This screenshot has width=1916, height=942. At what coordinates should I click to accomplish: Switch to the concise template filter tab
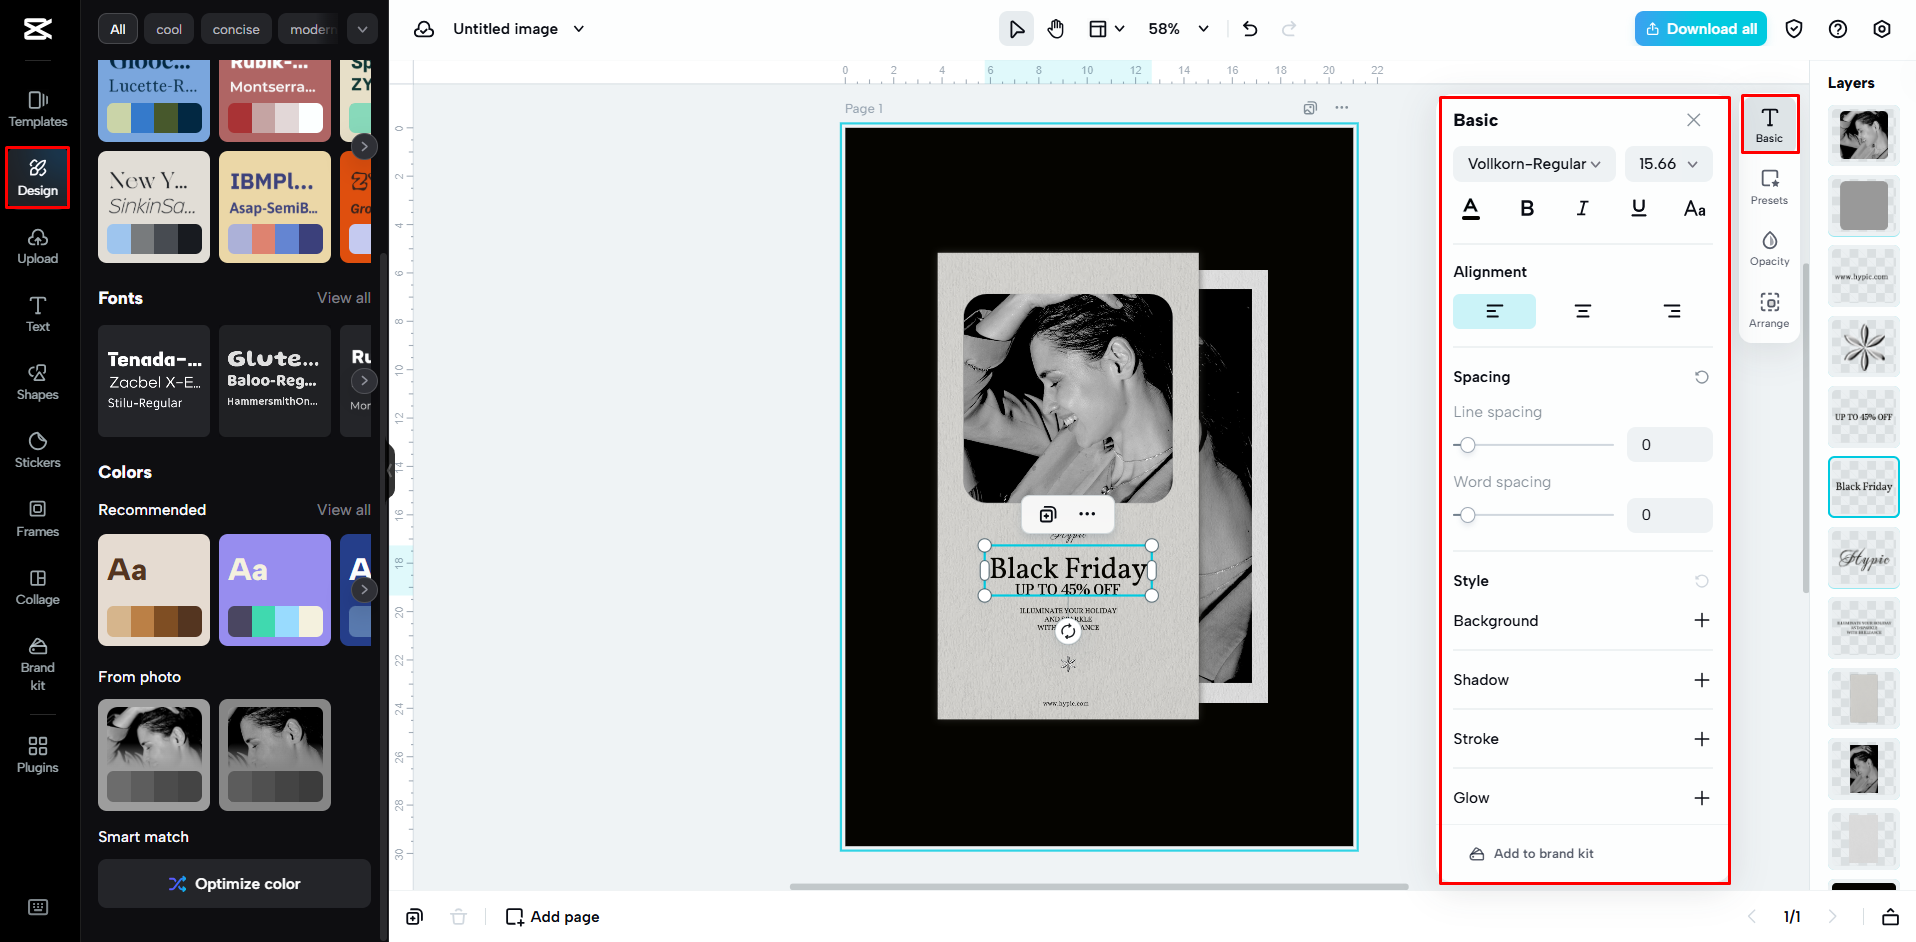coord(236,28)
